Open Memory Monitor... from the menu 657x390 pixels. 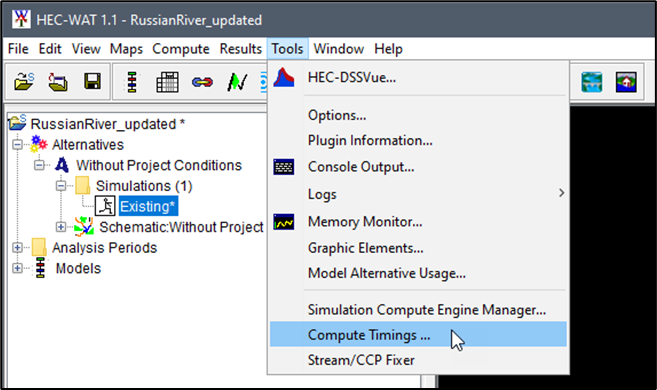[x=418, y=222]
